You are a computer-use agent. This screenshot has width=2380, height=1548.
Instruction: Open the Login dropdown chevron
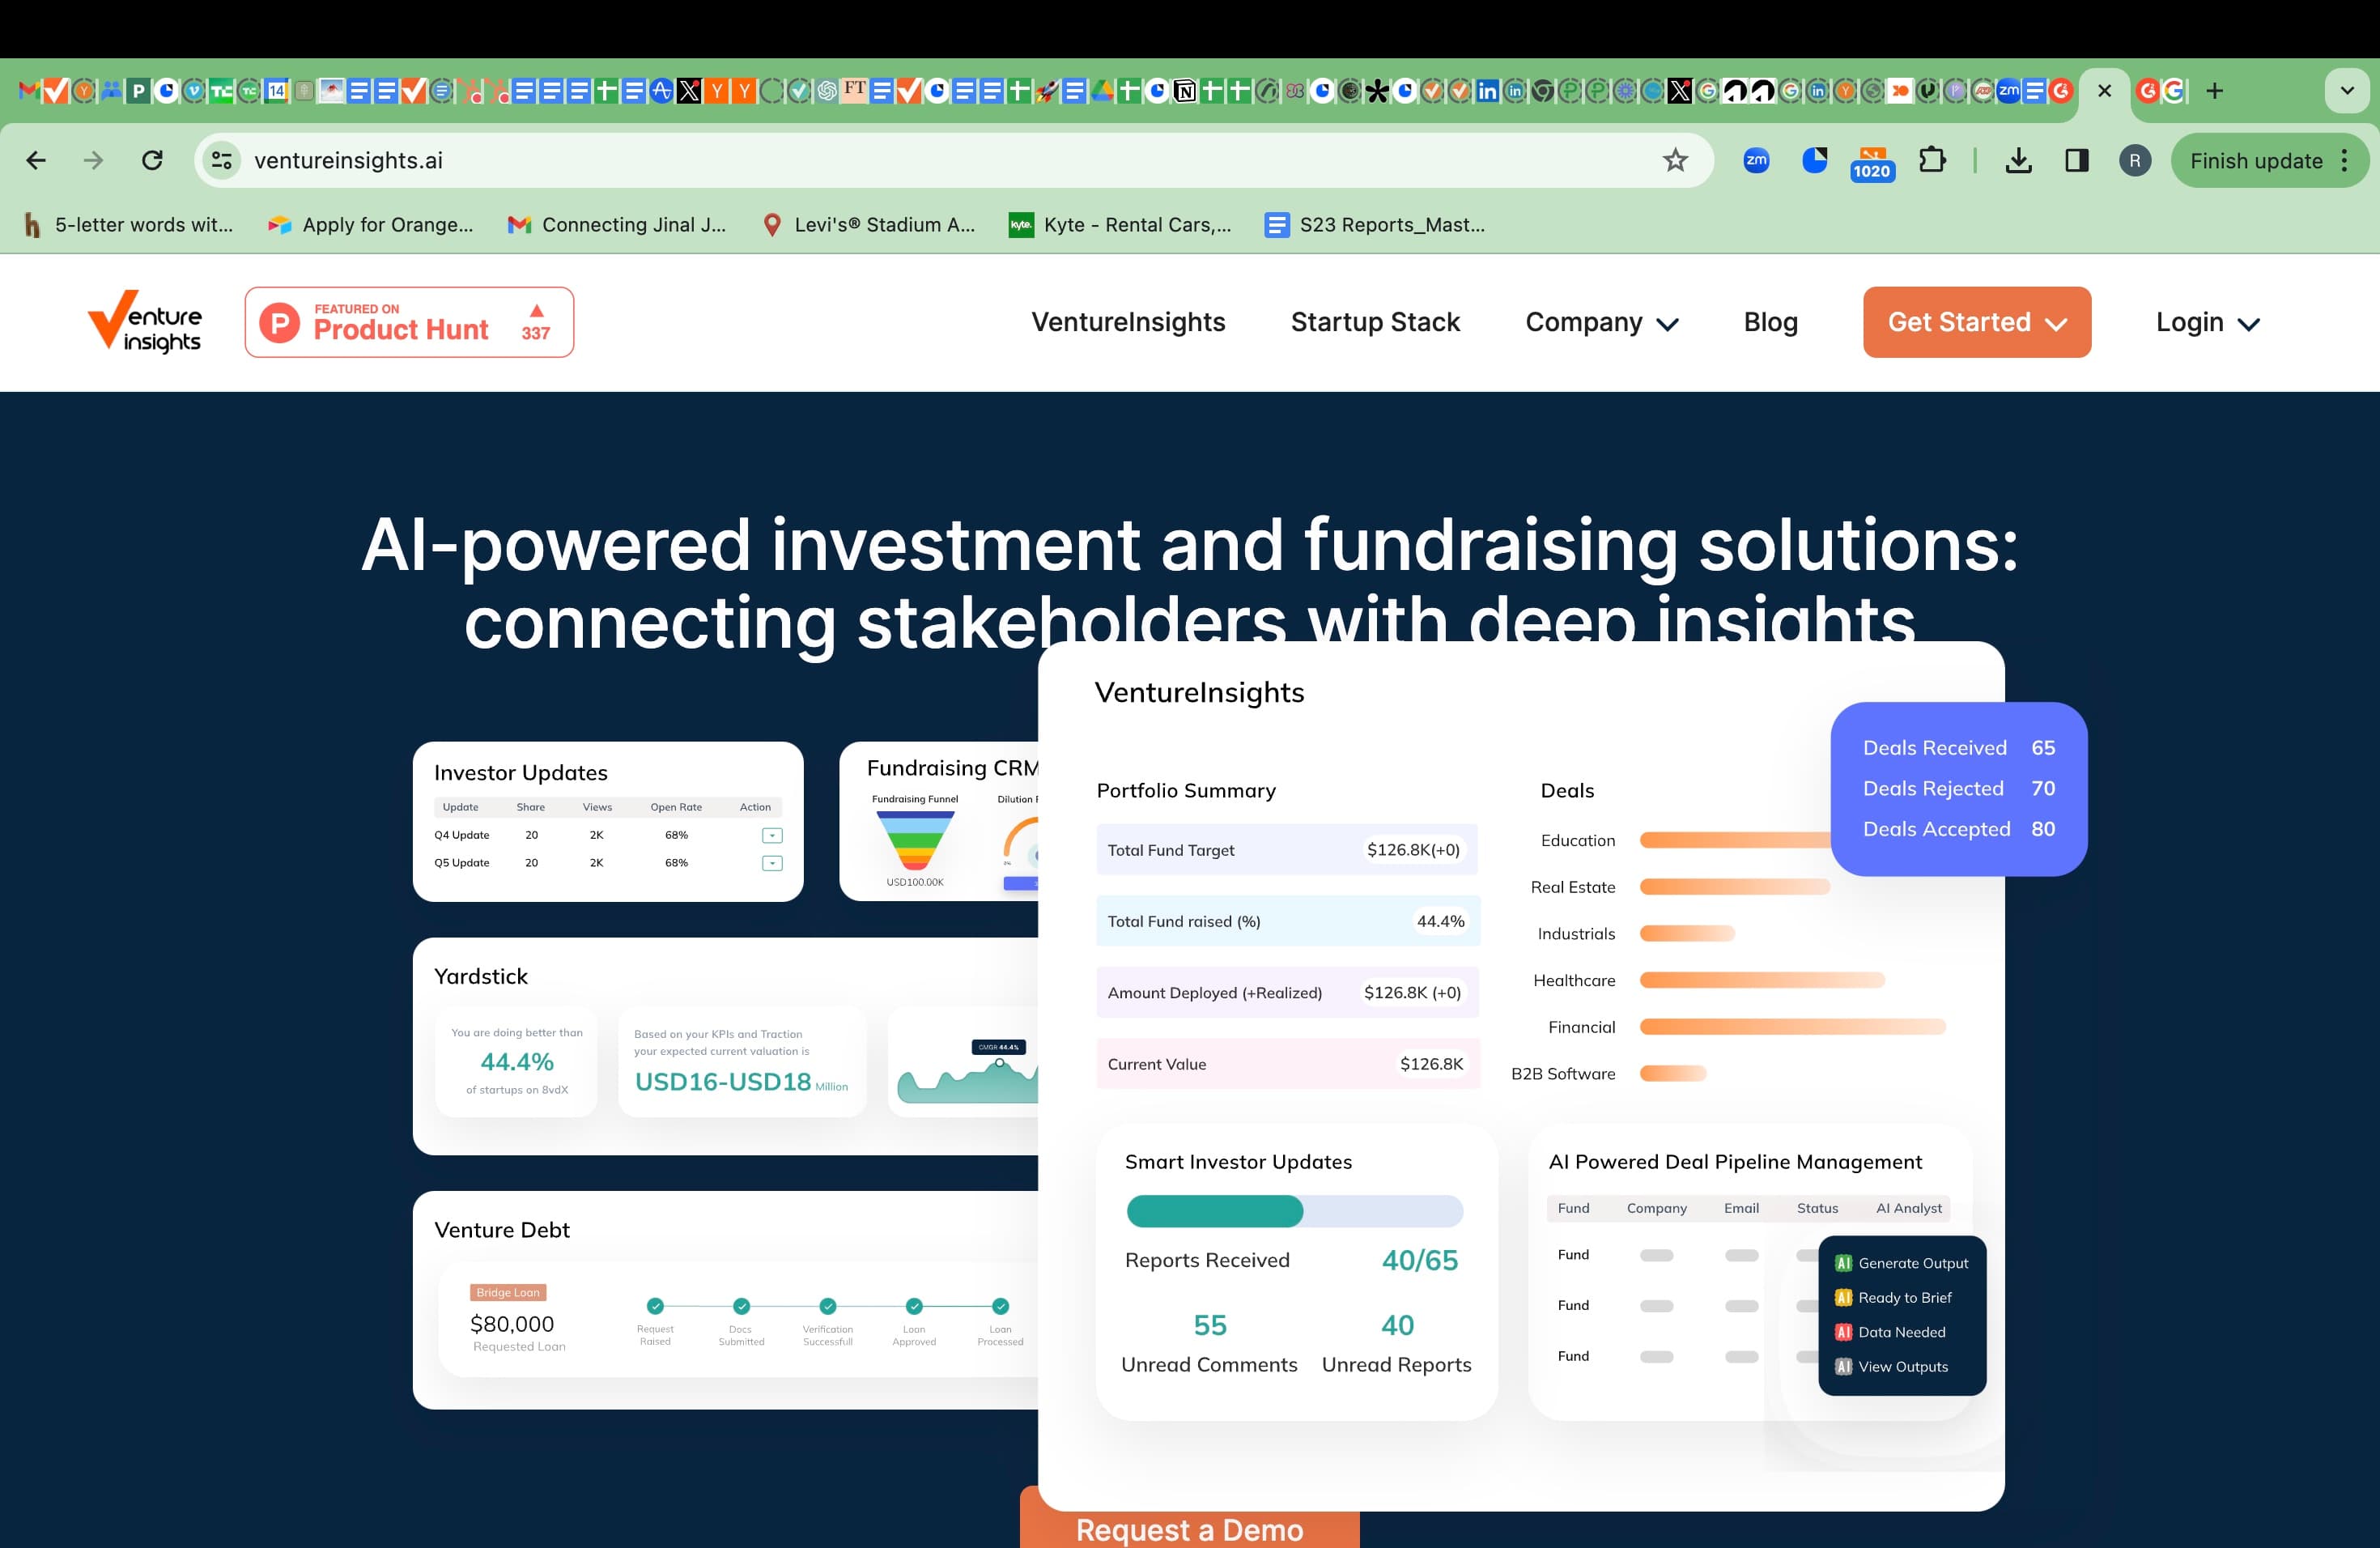point(2247,324)
